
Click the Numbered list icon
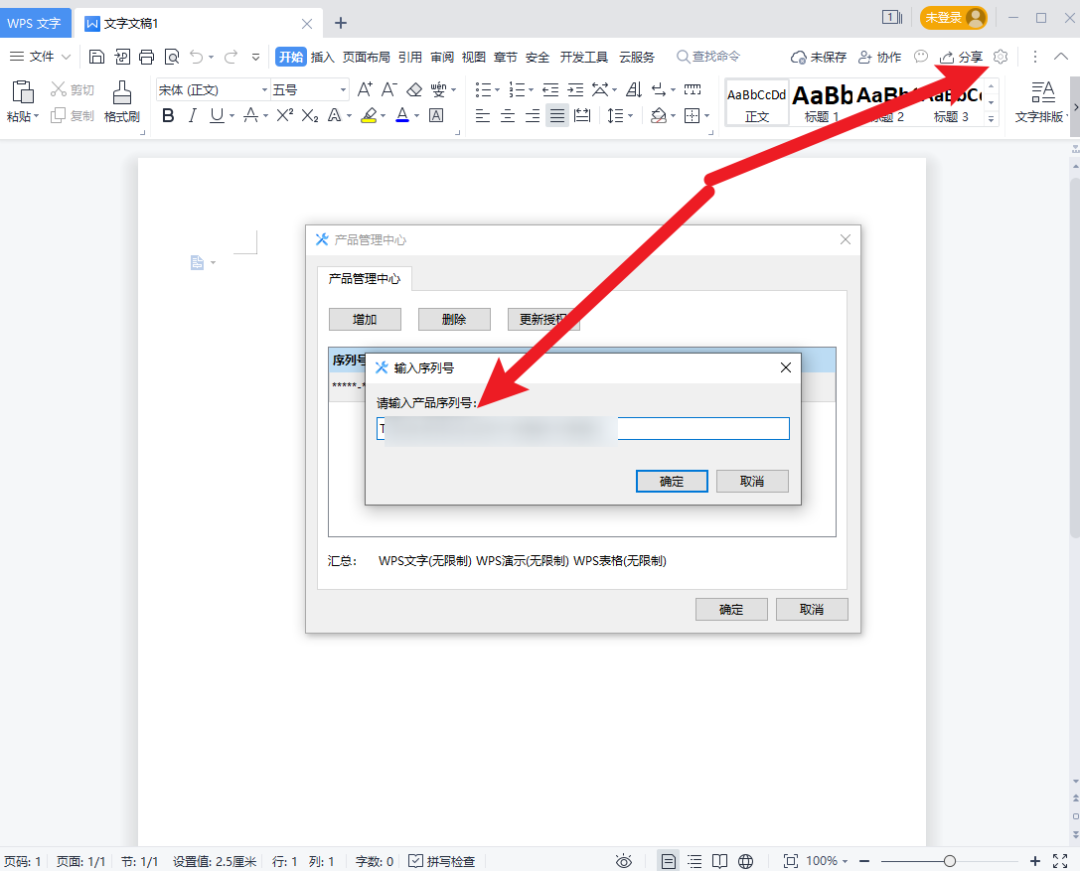(517, 90)
